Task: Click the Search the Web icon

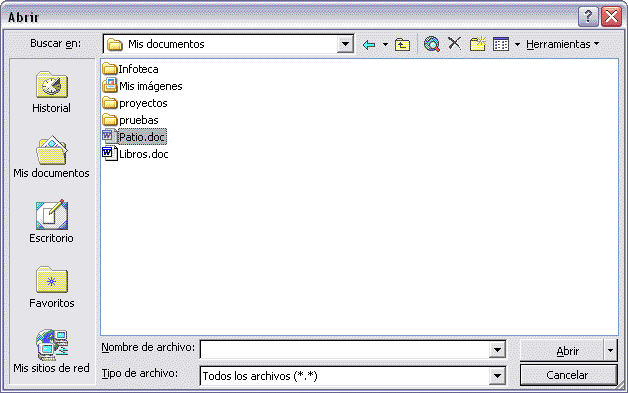Action: [x=432, y=44]
